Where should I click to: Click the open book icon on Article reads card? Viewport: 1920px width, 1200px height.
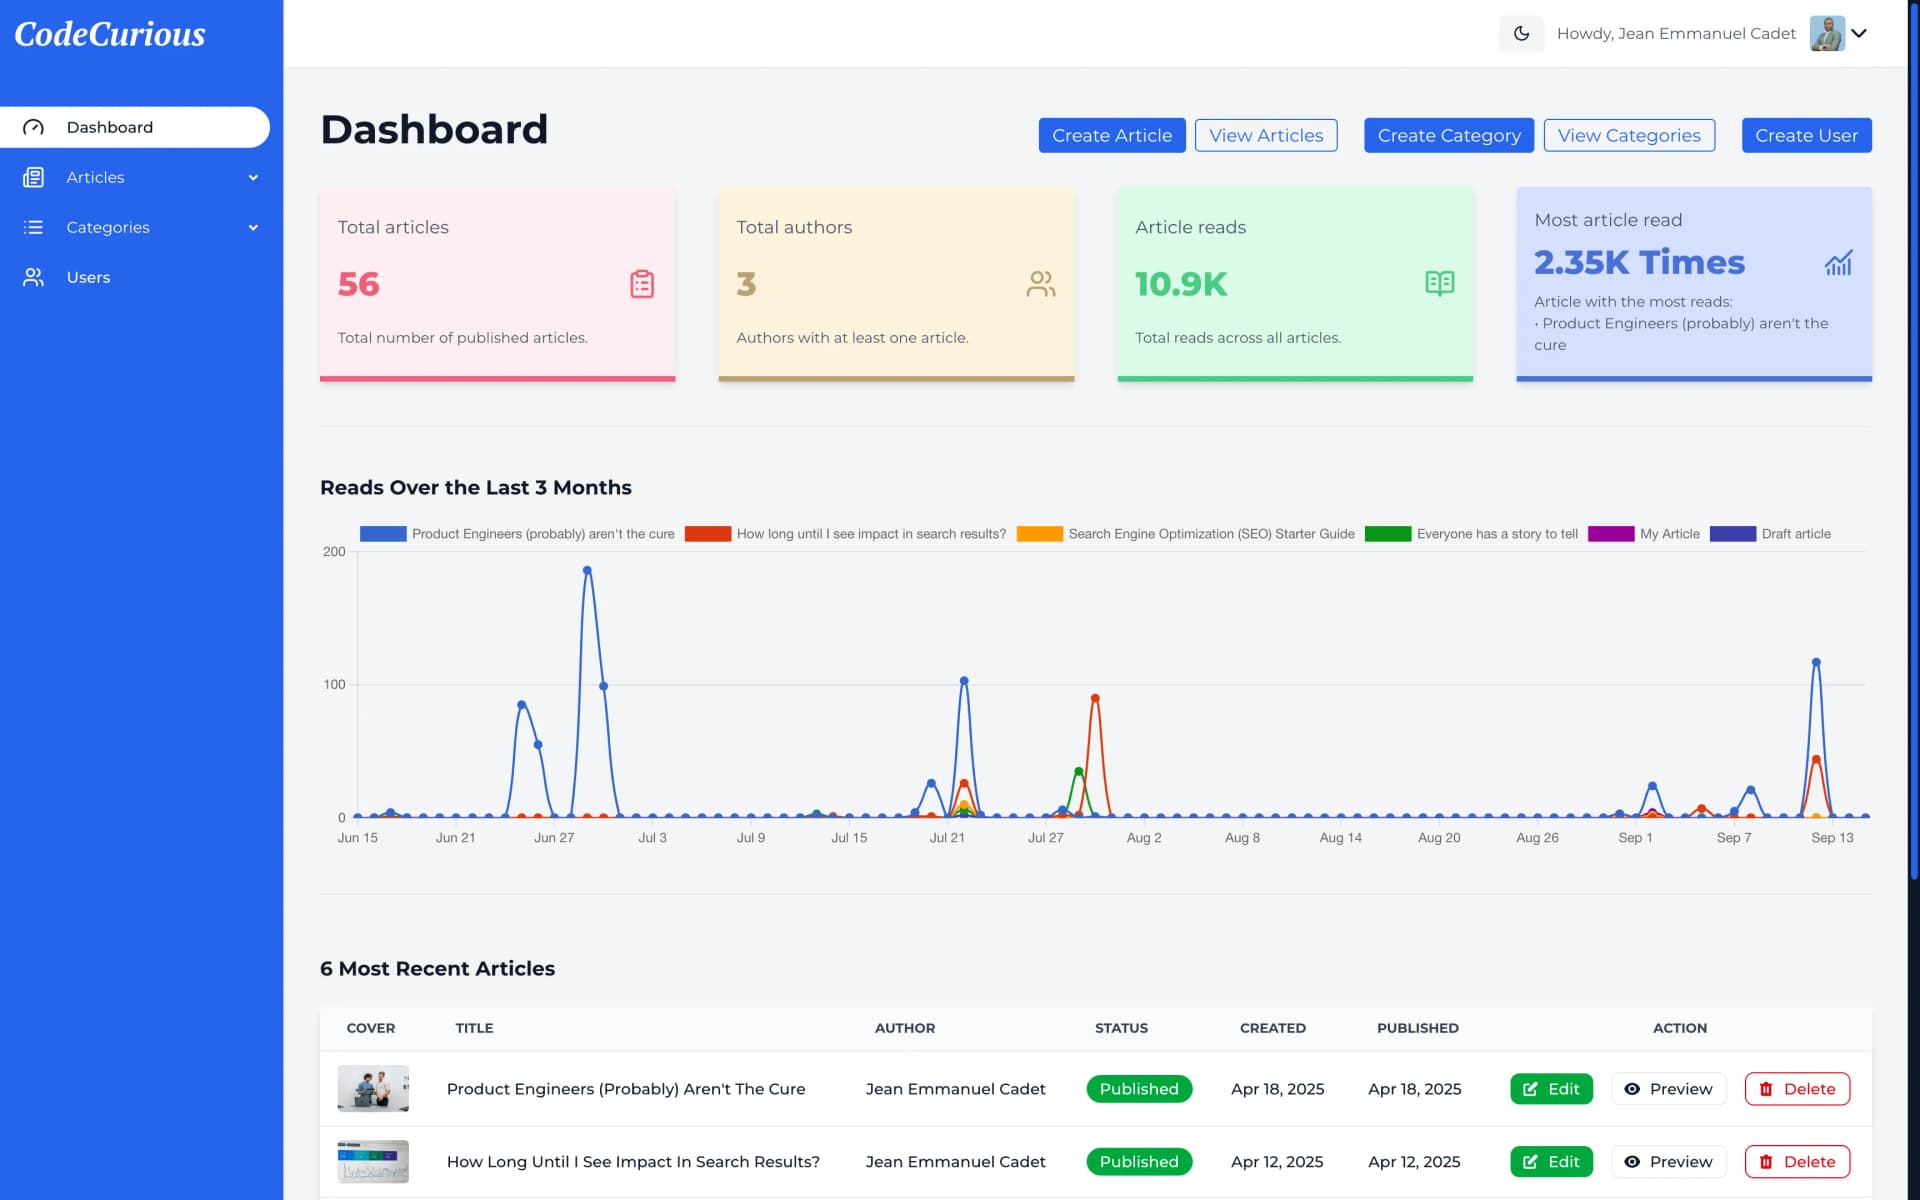pyautogui.click(x=1440, y=283)
